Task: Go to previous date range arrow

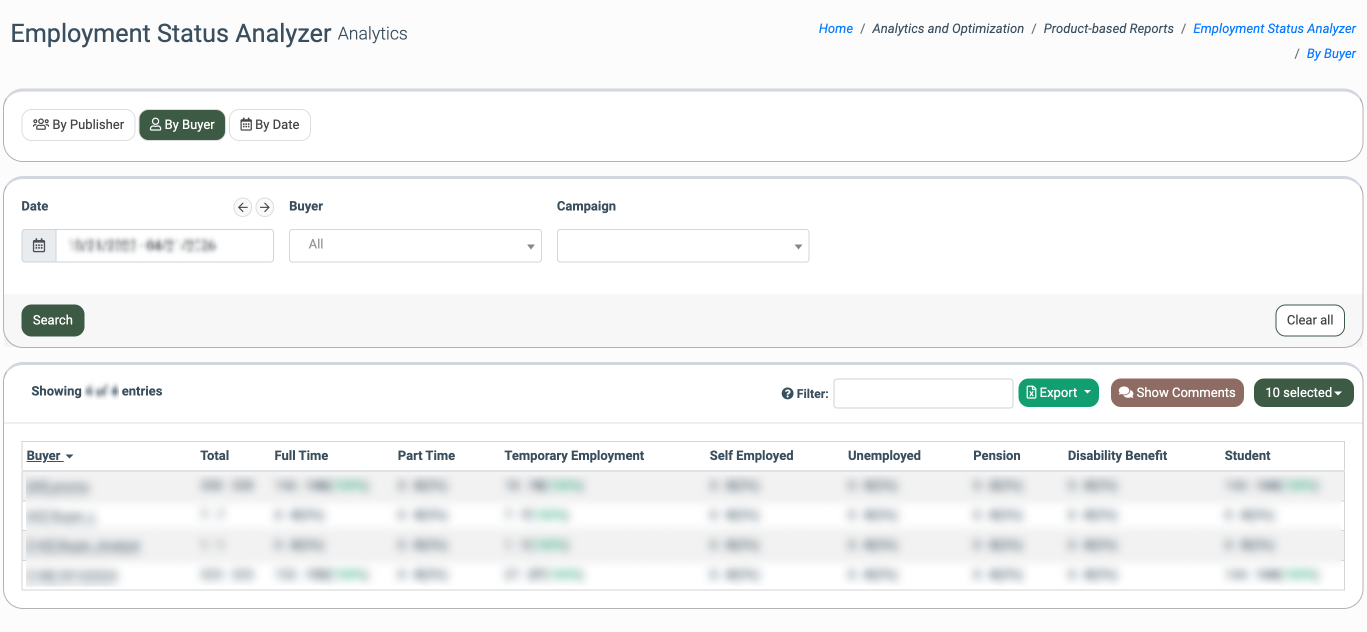Action: pos(243,207)
